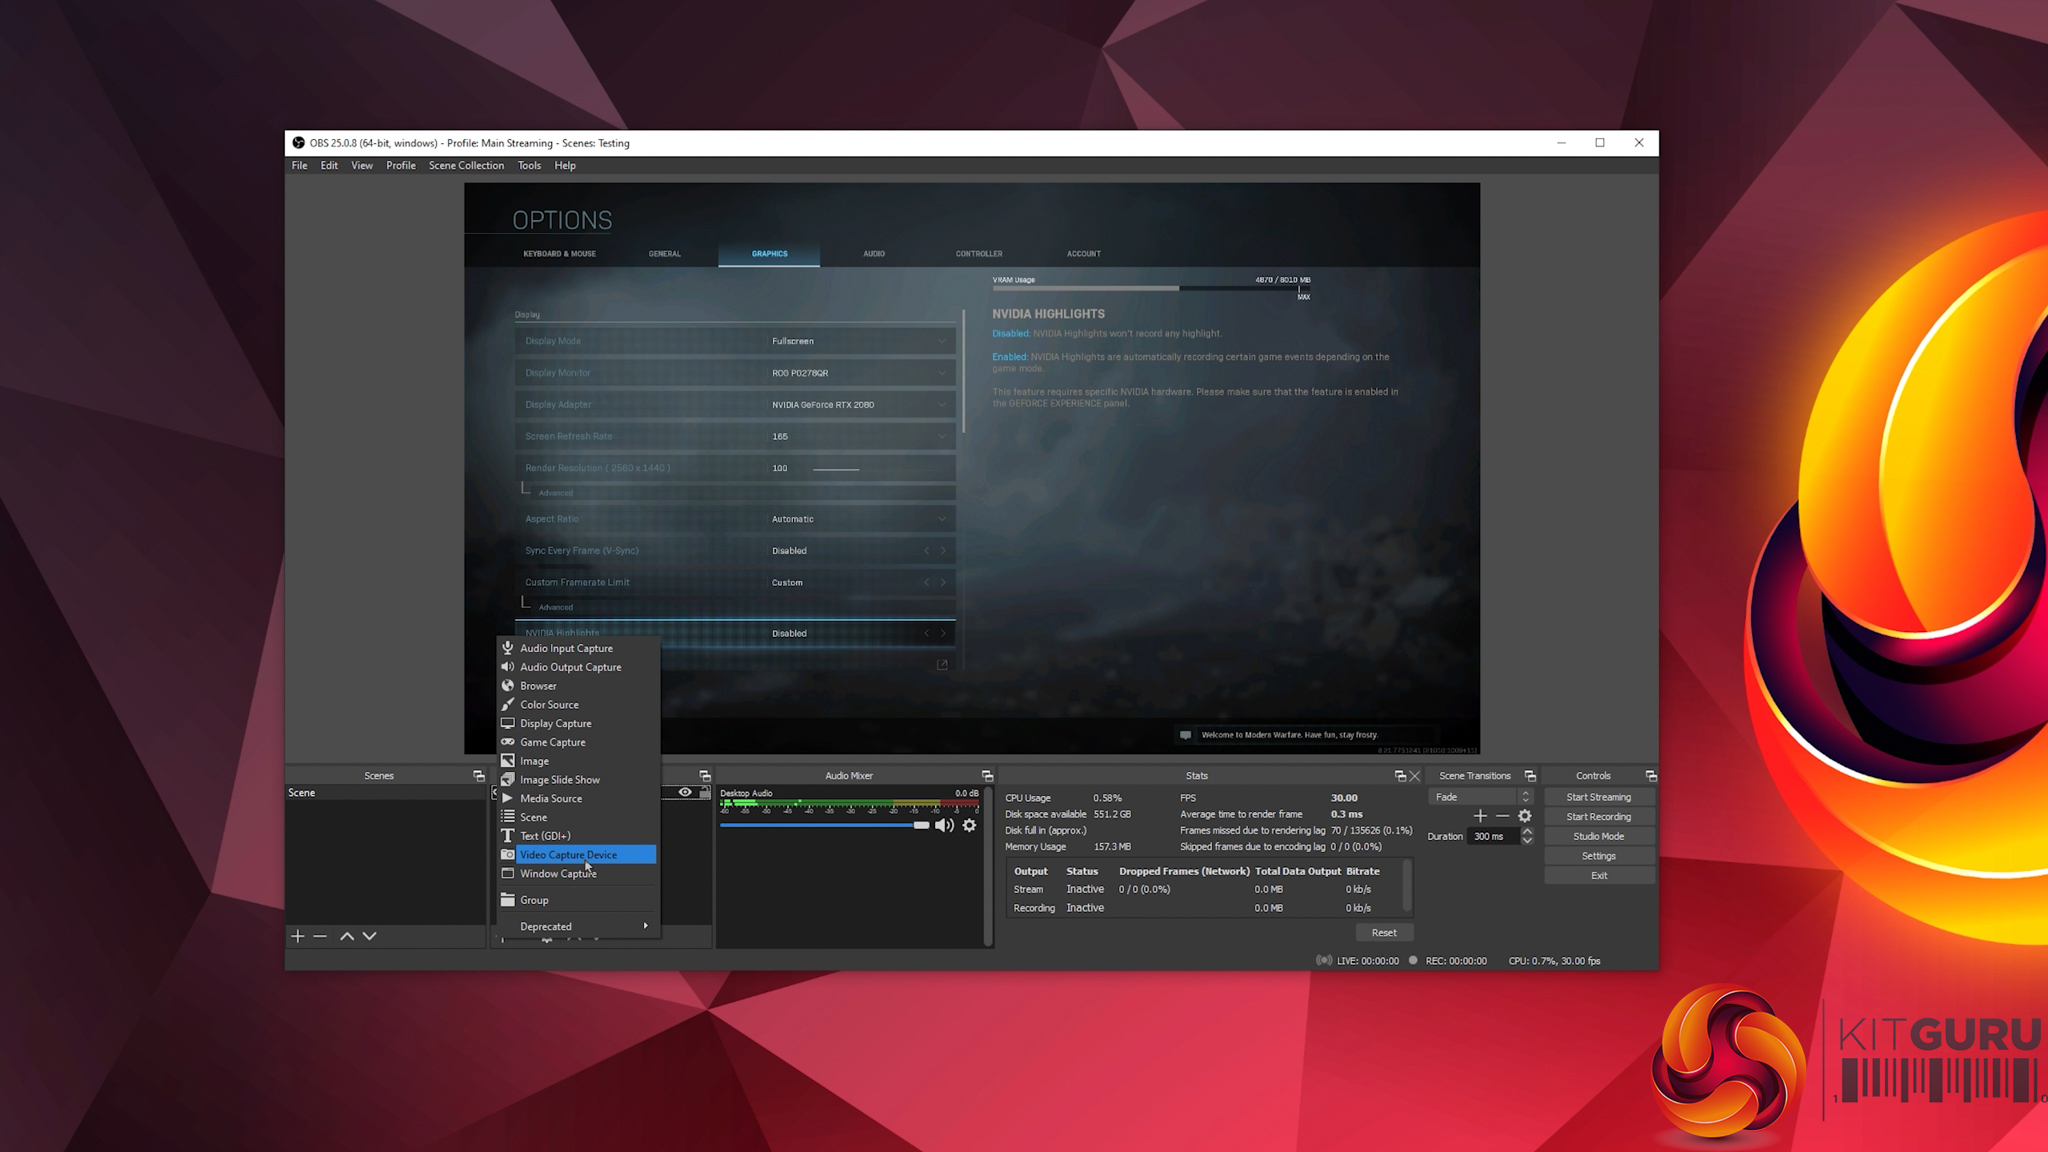Adjust the Desktop Audio volume slider
The height and width of the screenshot is (1152, 2048).
pos(920,825)
